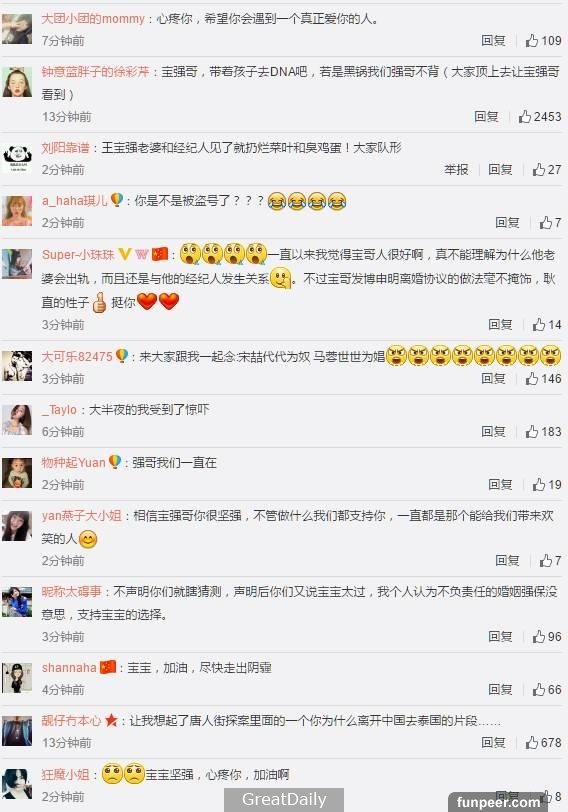Viewport: 568px width, 812px height.
Task: Open Super-小珠珠's profile via username
Action: pyautogui.click(x=78, y=254)
